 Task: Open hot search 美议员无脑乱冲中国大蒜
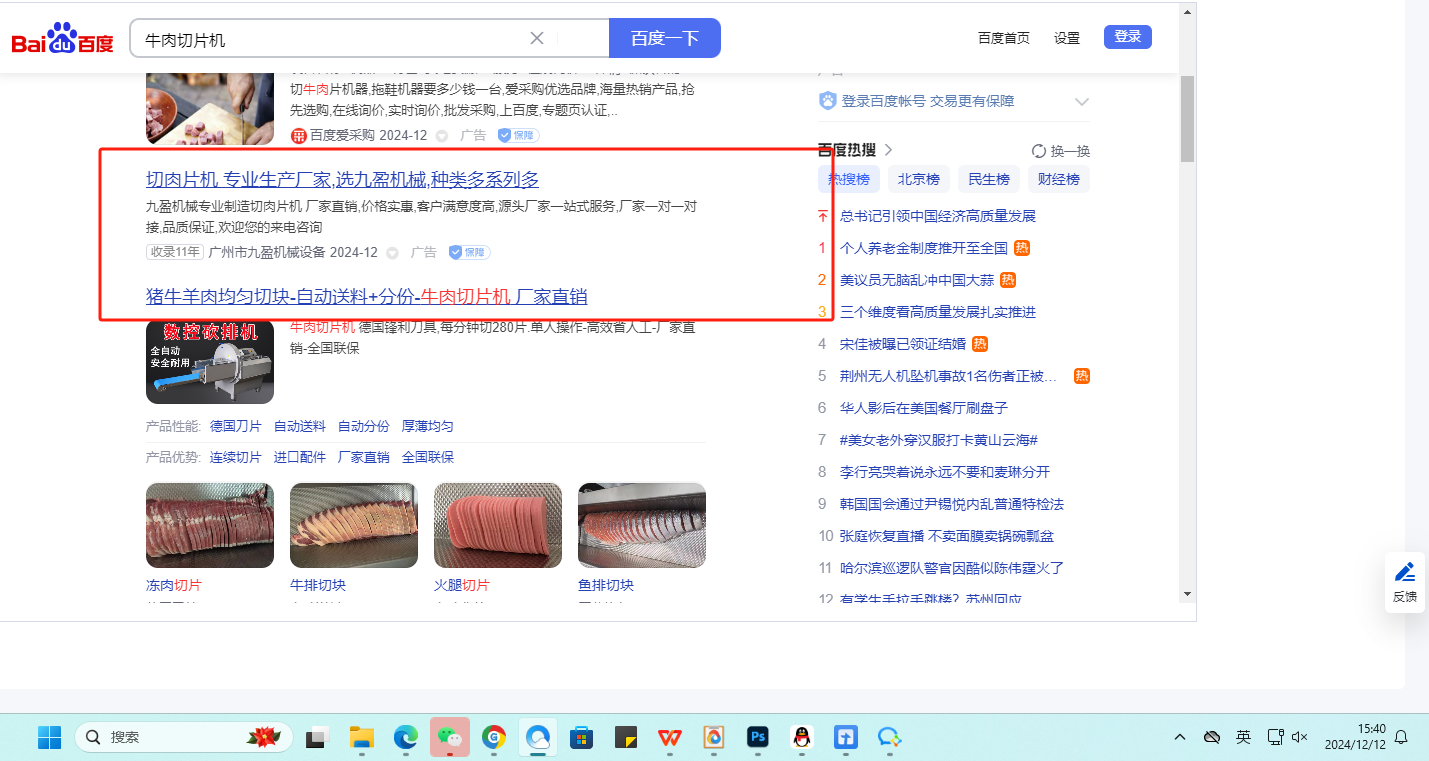pyautogui.click(x=918, y=280)
